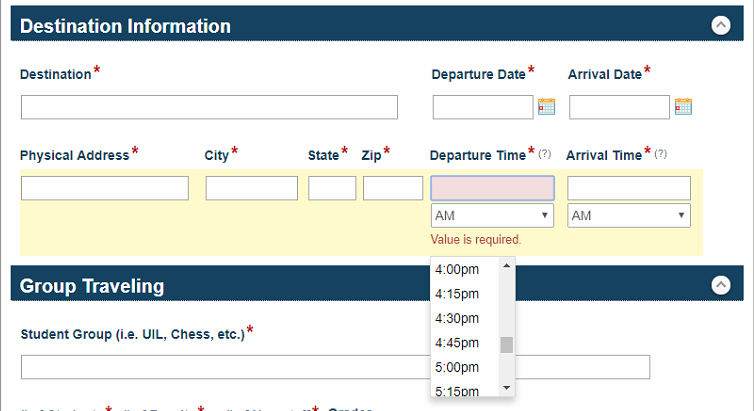The height and width of the screenshot is (411, 754).
Task: Click the time list scroll-up arrow
Action: tap(506, 265)
